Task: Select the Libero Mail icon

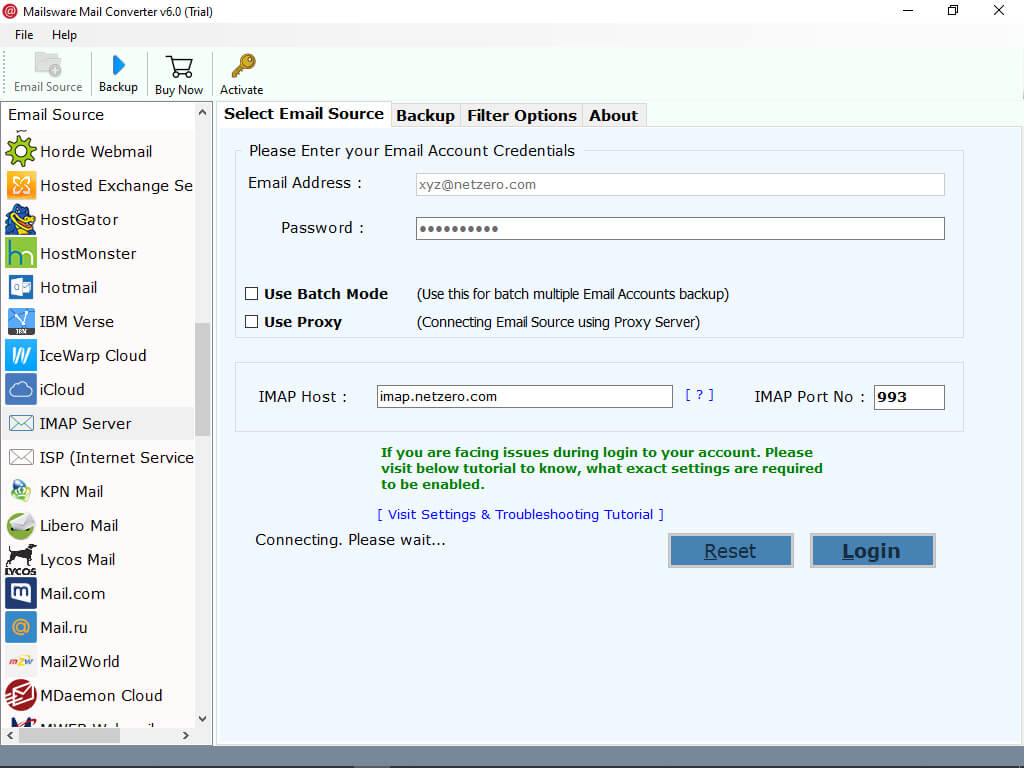Action: (21, 525)
